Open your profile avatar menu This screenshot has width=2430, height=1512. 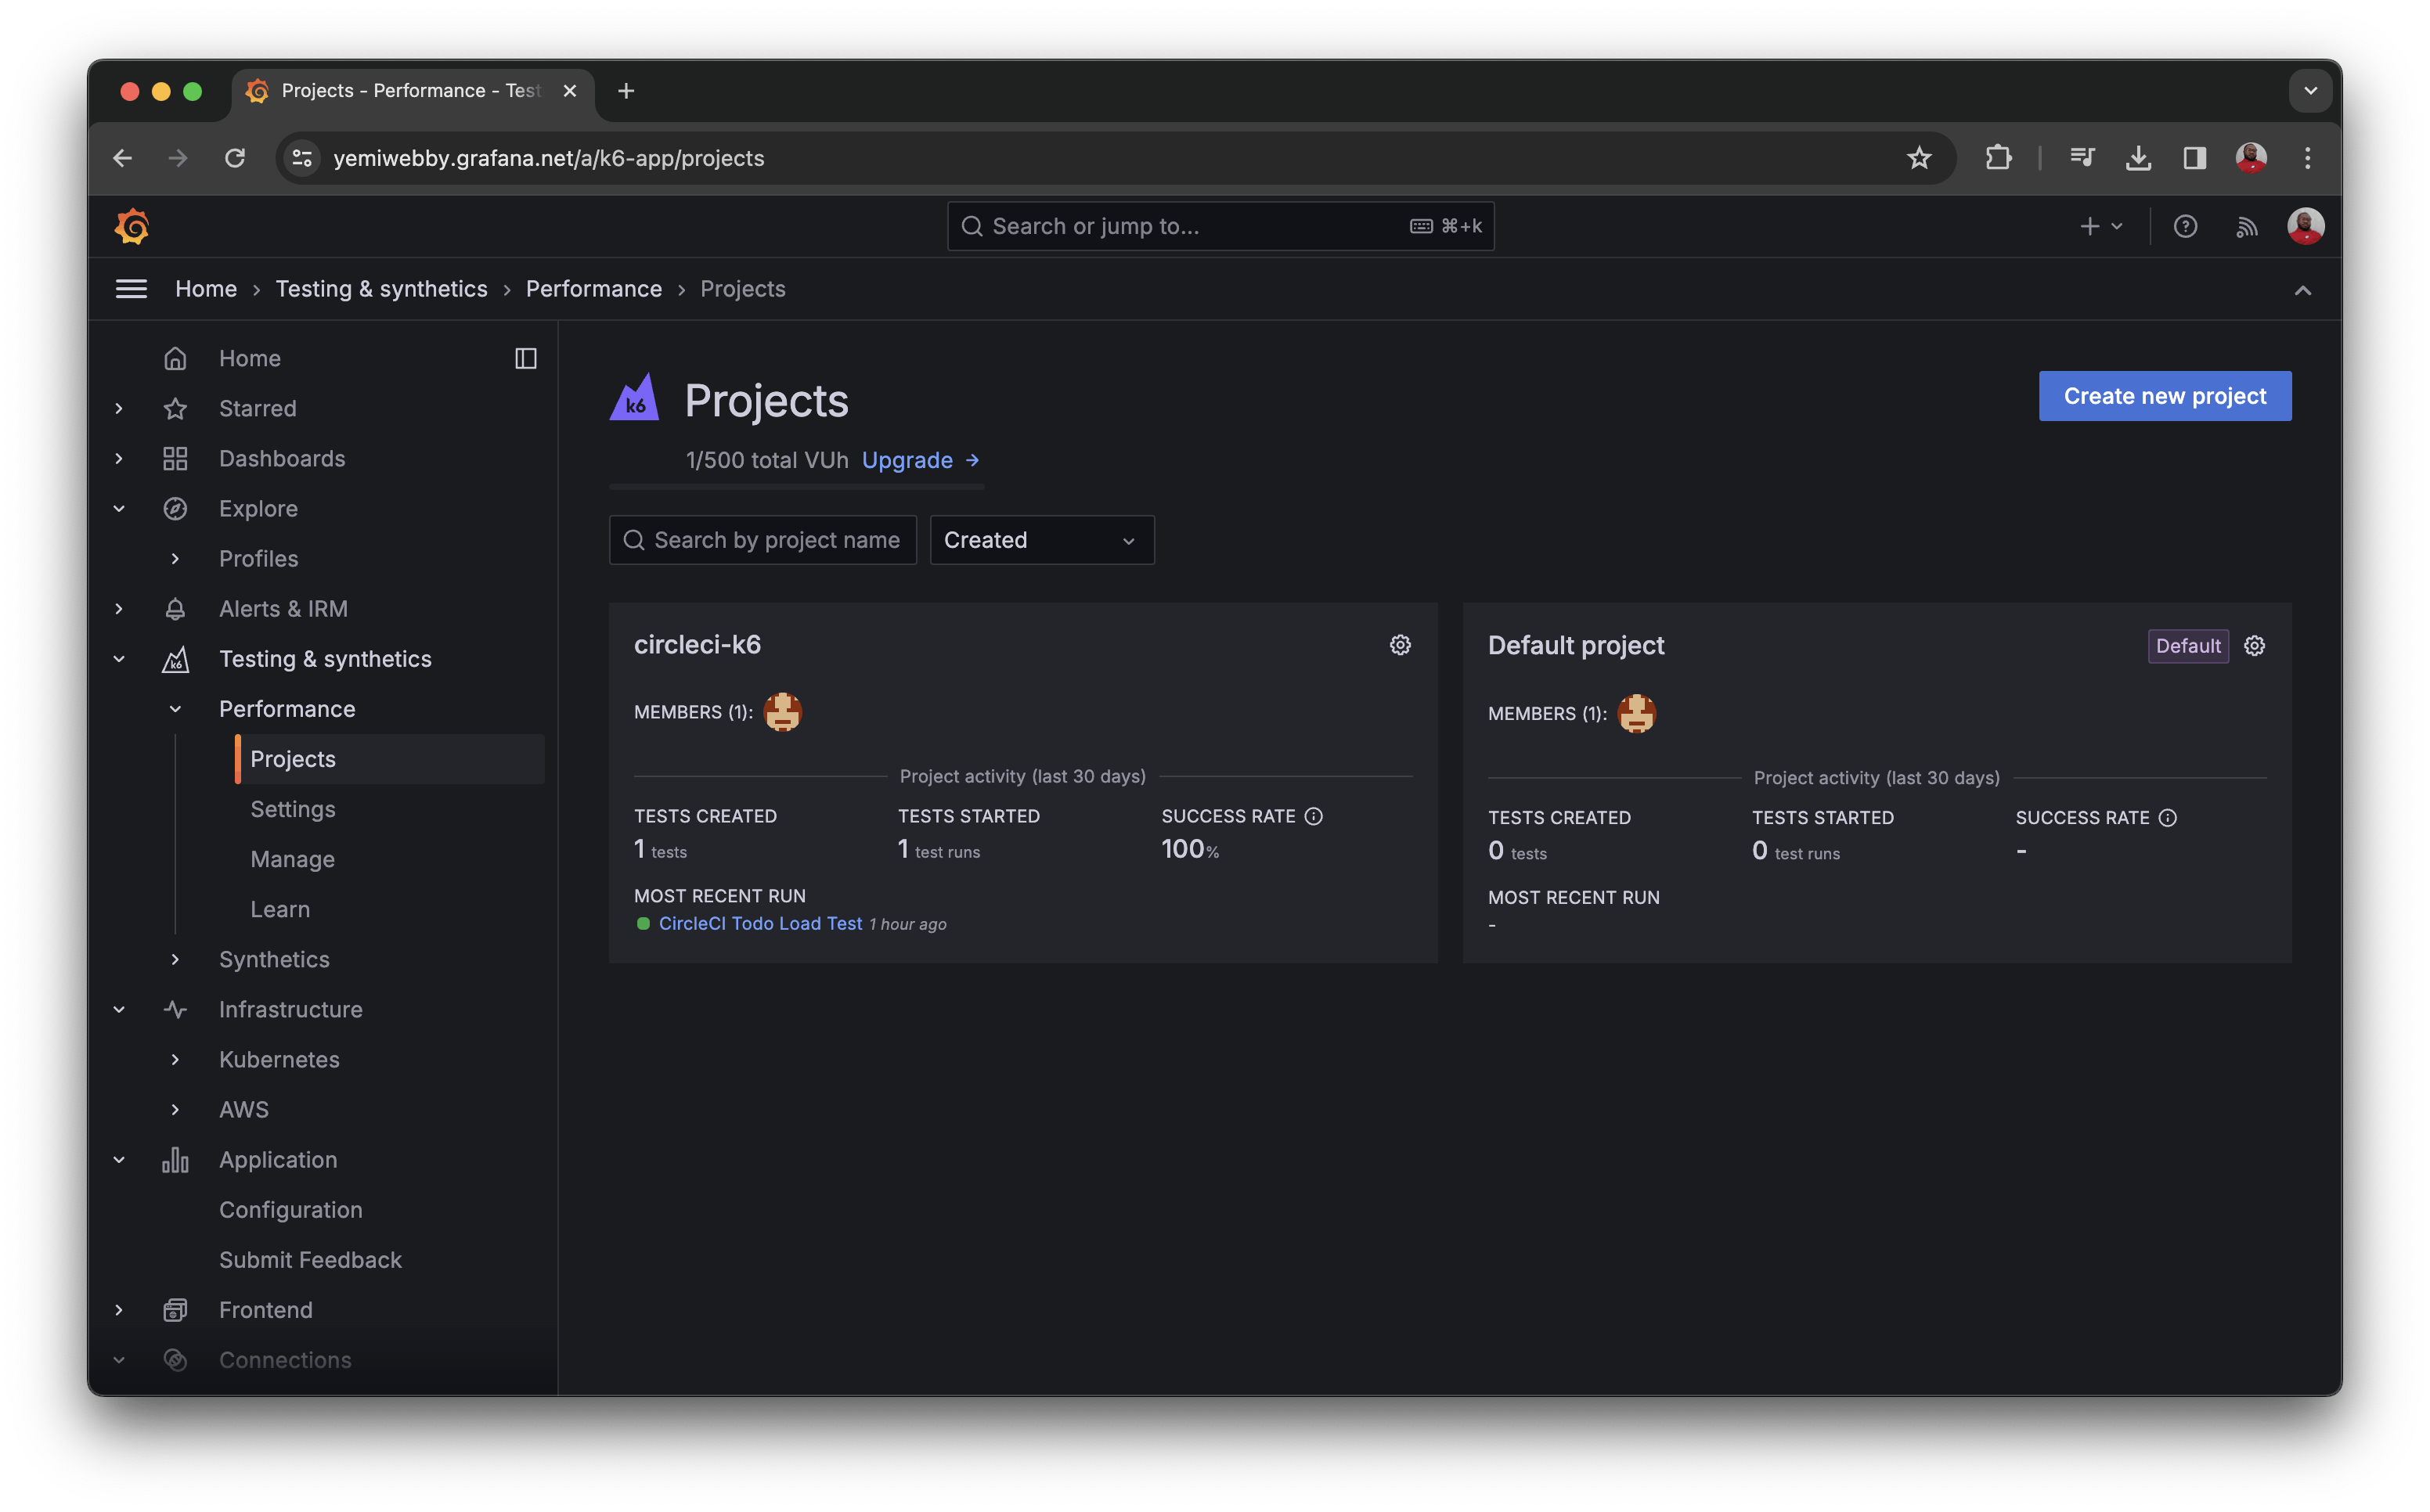[2305, 226]
